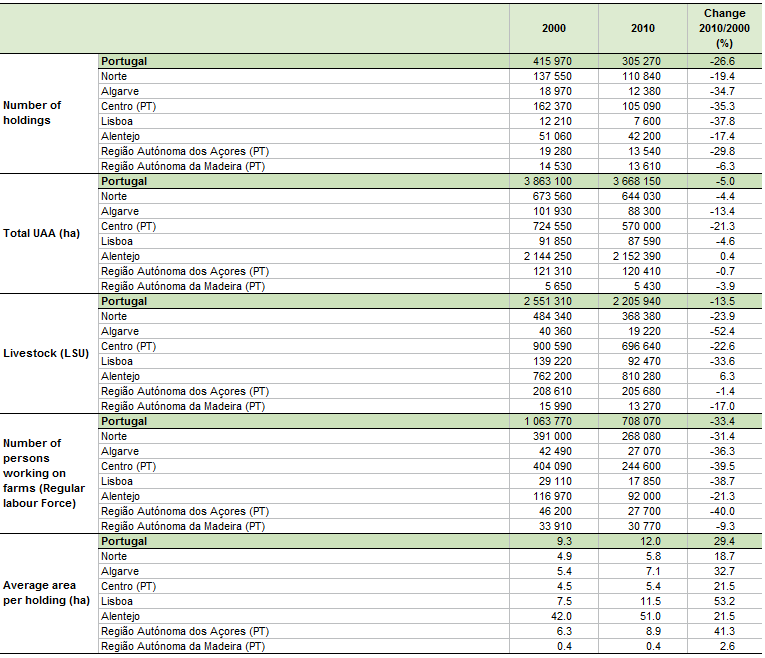Click the value 32.7 for Algarve average area
This screenshot has height=658, width=765.
click(724, 572)
